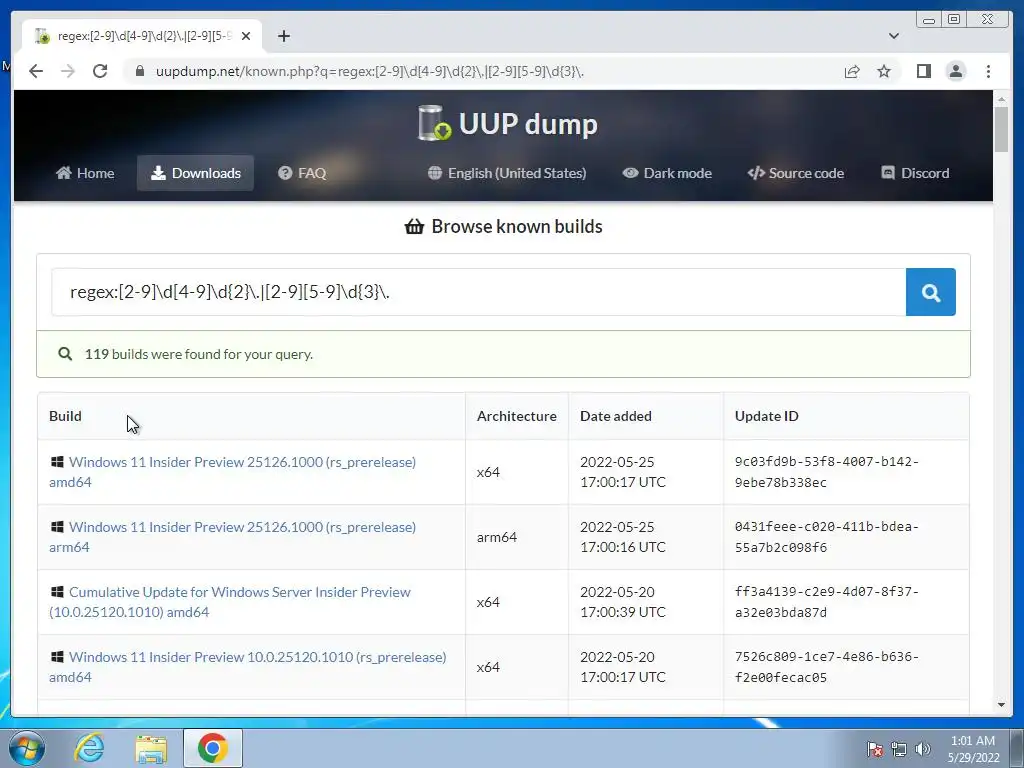Close the regex search tab
Screen dimensions: 1024x768
point(246,36)
